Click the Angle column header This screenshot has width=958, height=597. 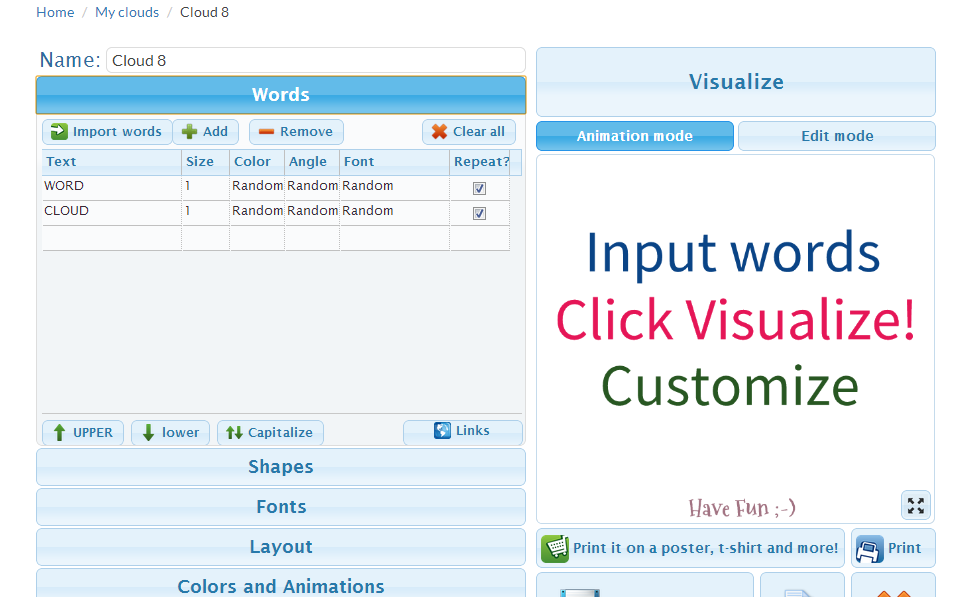click(x=312, y=162)
